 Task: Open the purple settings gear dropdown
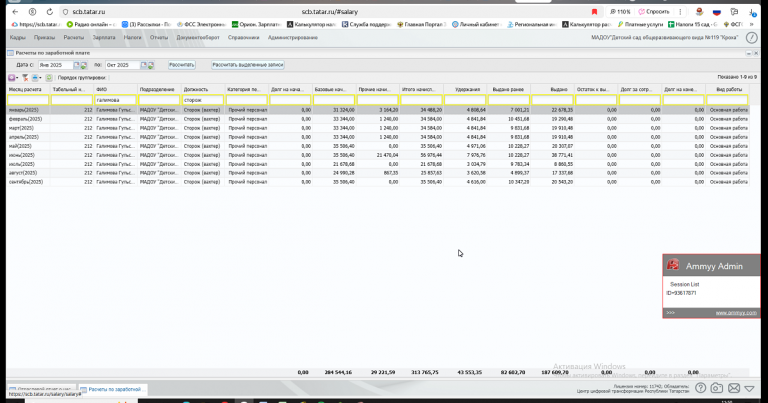(13, 78)
